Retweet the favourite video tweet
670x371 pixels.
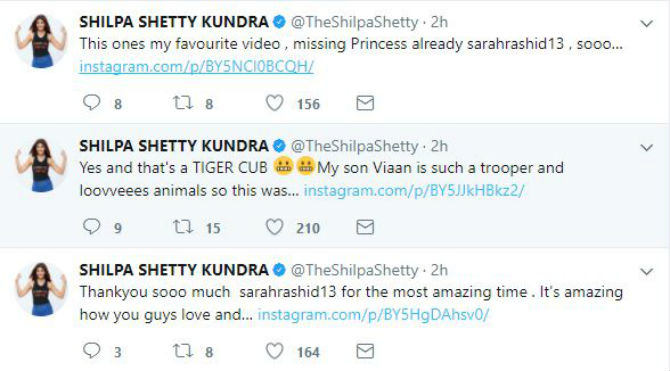click(x=183, y=103)
